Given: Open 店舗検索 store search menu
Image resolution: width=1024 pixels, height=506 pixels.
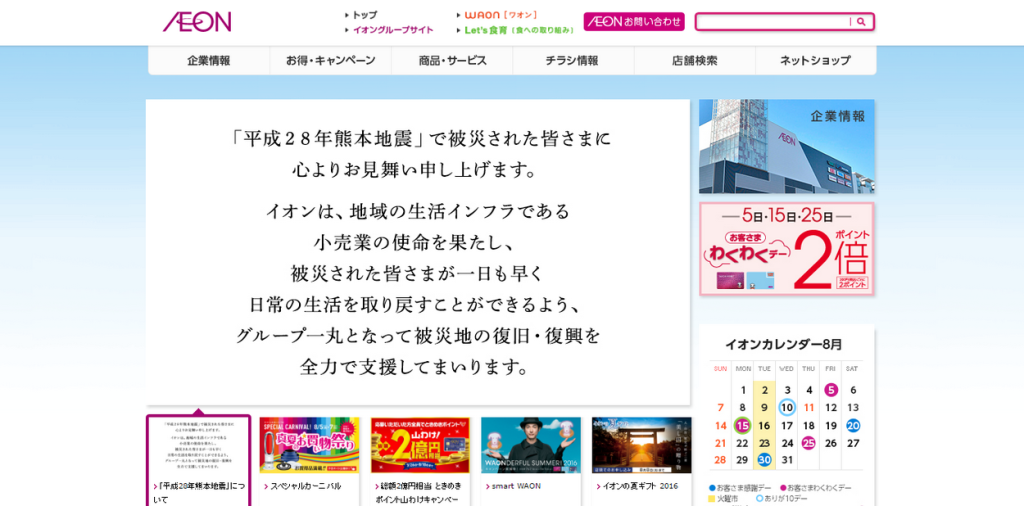Looking at the screenshot, I should coord(694,61).
